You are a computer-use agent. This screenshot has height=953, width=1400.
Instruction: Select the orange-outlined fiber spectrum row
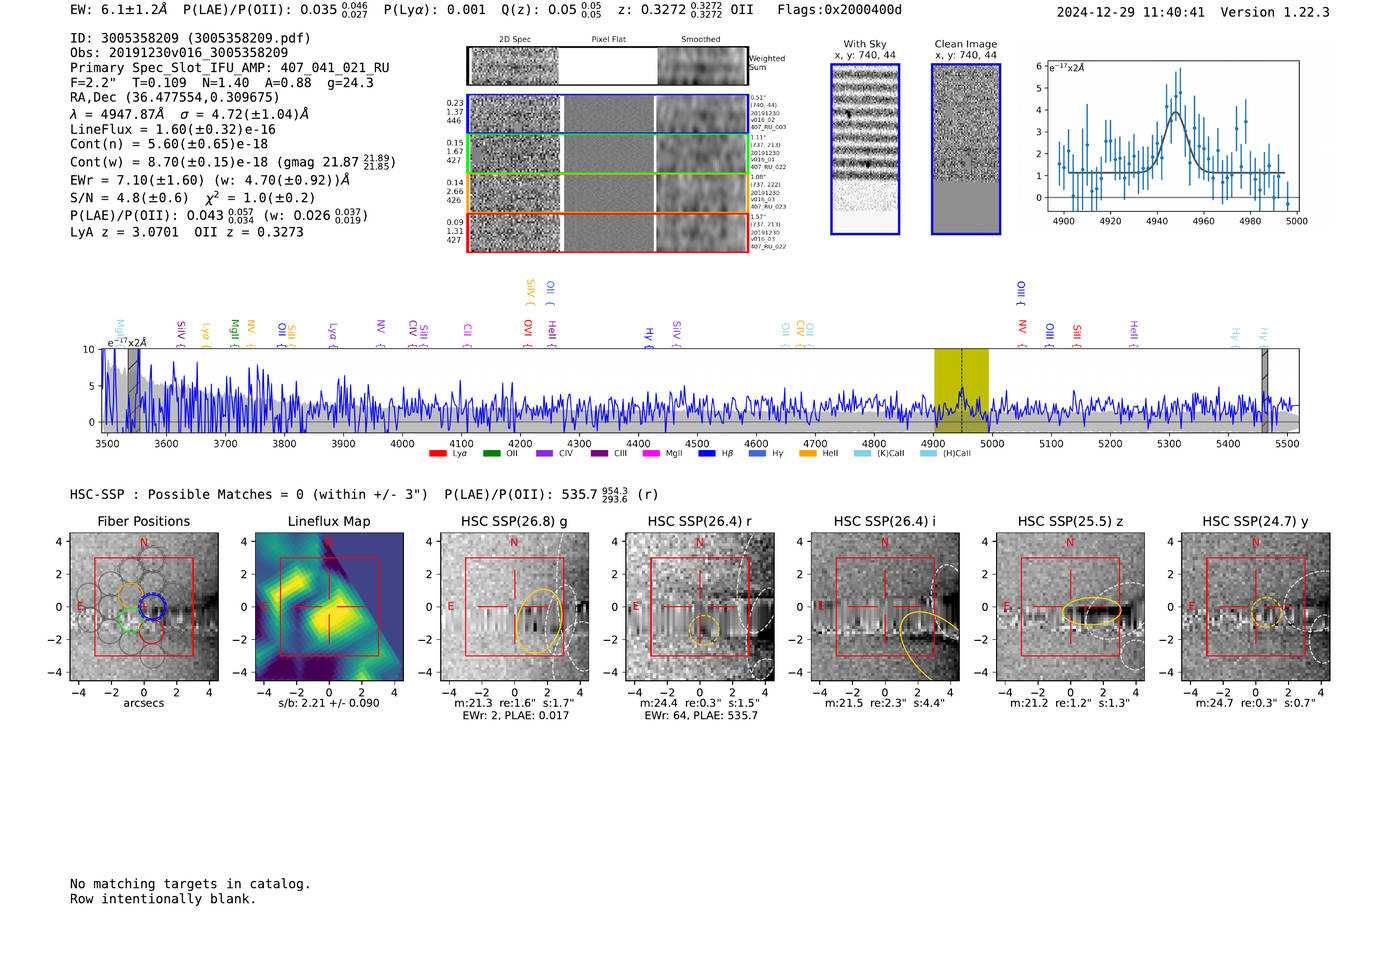click(x=608, y=193)
